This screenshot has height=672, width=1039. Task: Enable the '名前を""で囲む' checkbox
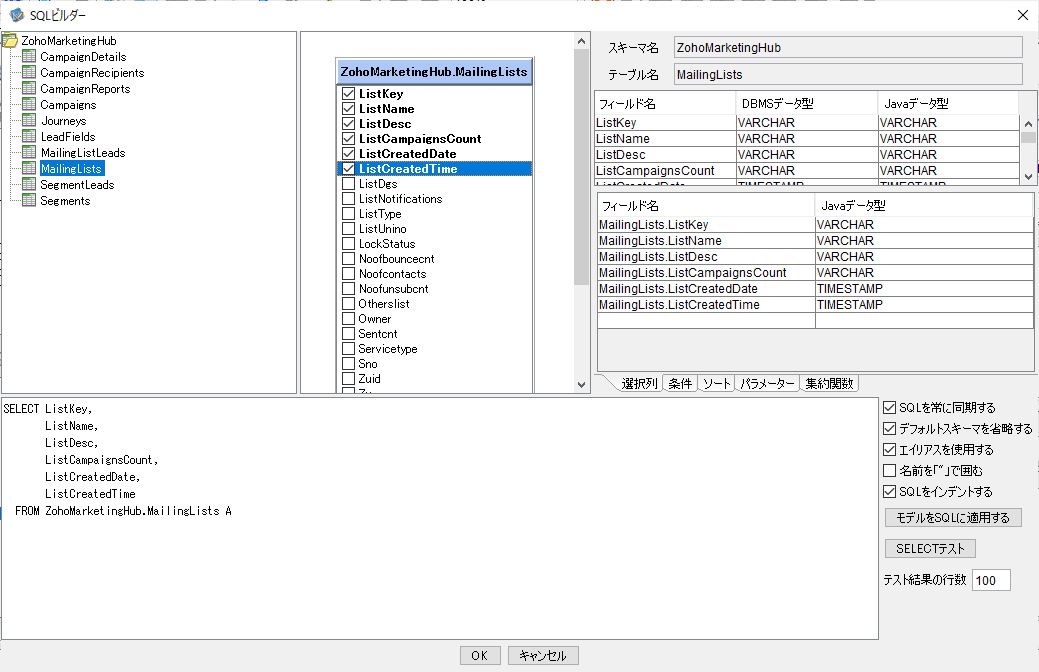coord(890,471)
